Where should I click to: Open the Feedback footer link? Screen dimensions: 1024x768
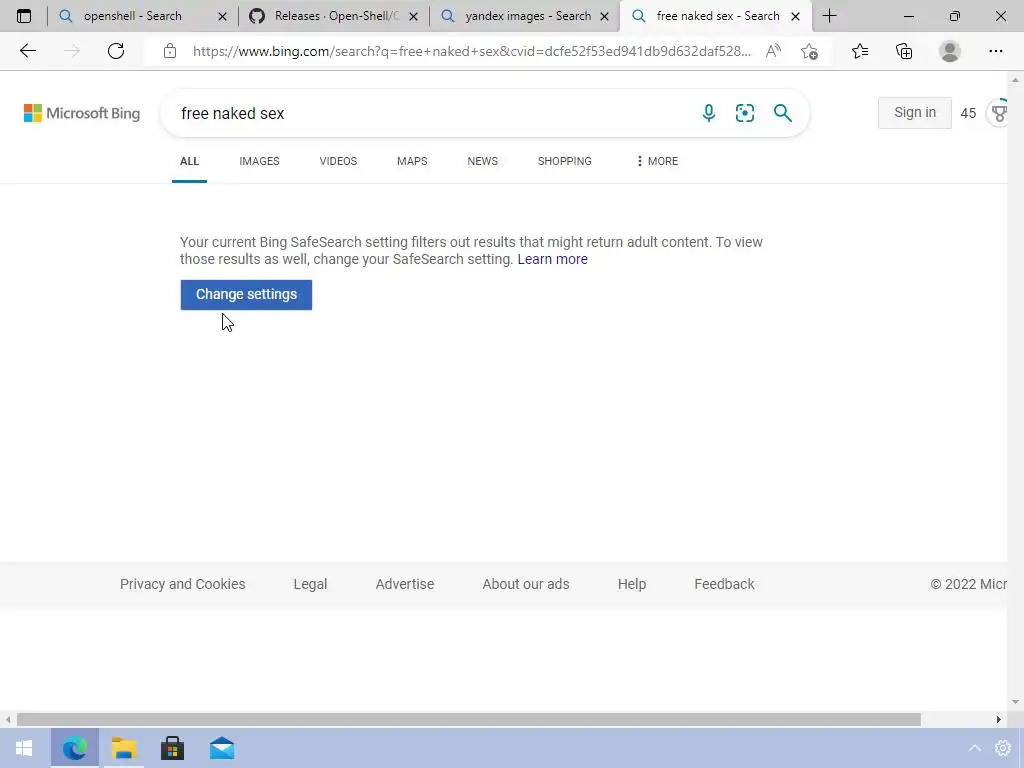(724, 584)
